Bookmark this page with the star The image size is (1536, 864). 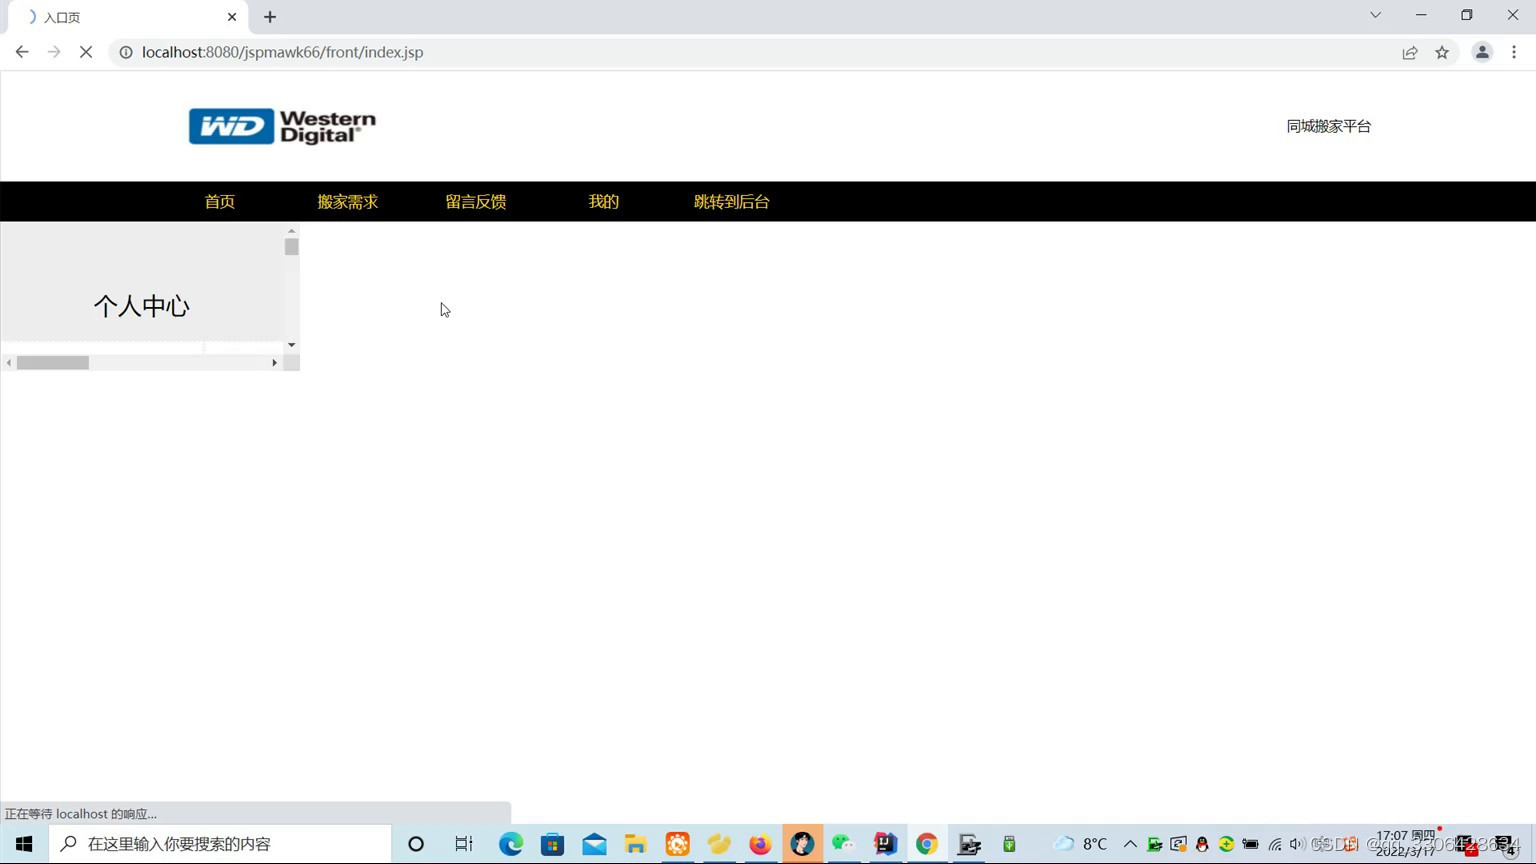click(x=1442, y=52)
